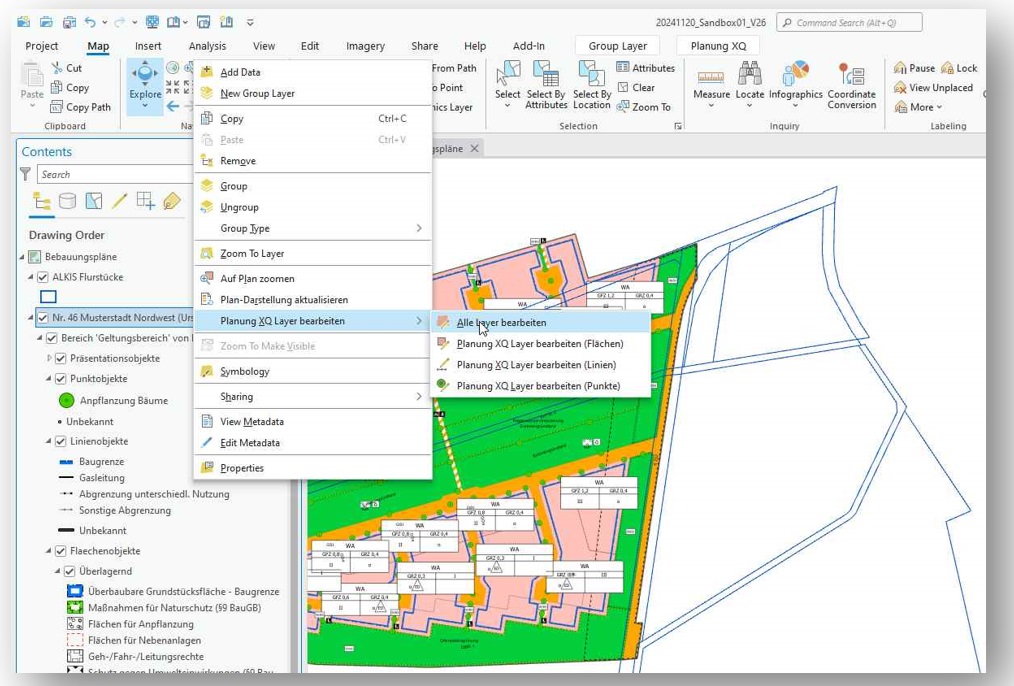1014x686 pixels.
Task: Lock labels with the Lock button
Action: [x=959, y=68]
